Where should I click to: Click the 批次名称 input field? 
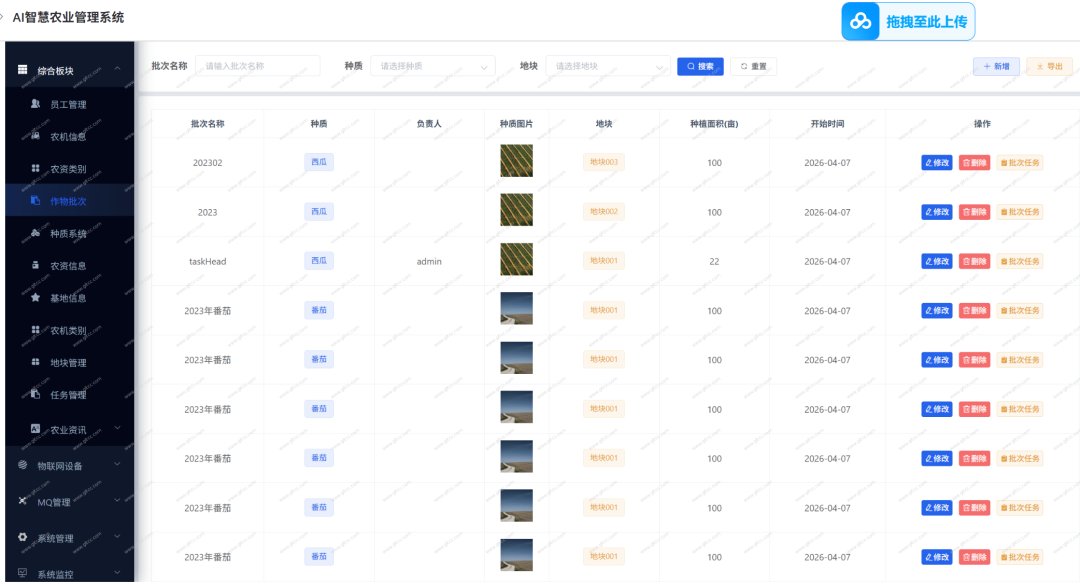point(258,66)
